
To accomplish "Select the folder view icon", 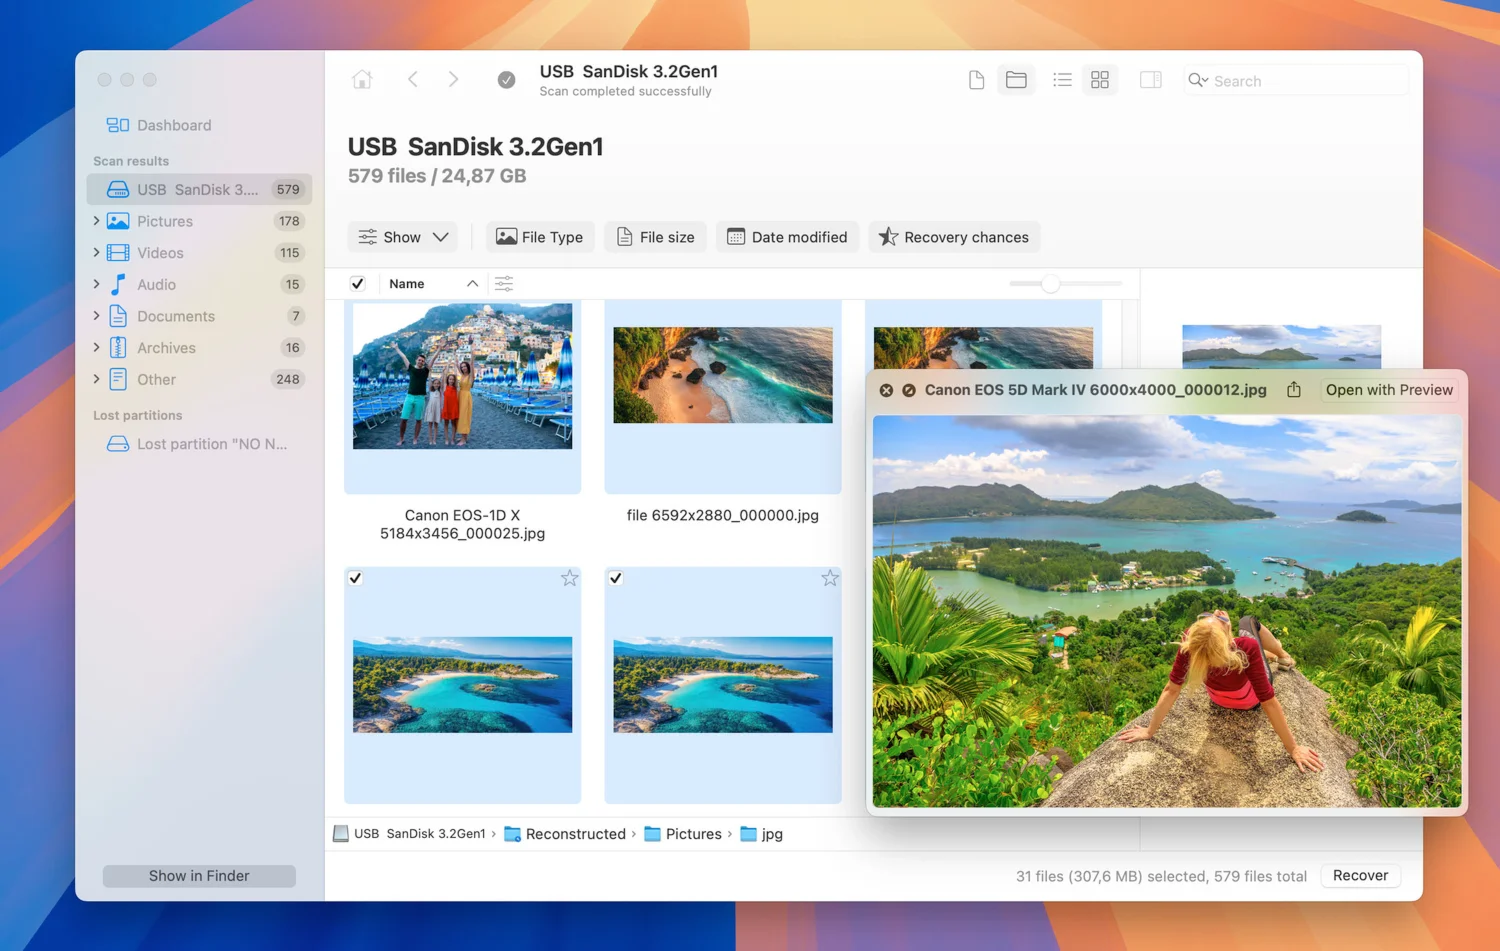I will (x=1016, y=80).
